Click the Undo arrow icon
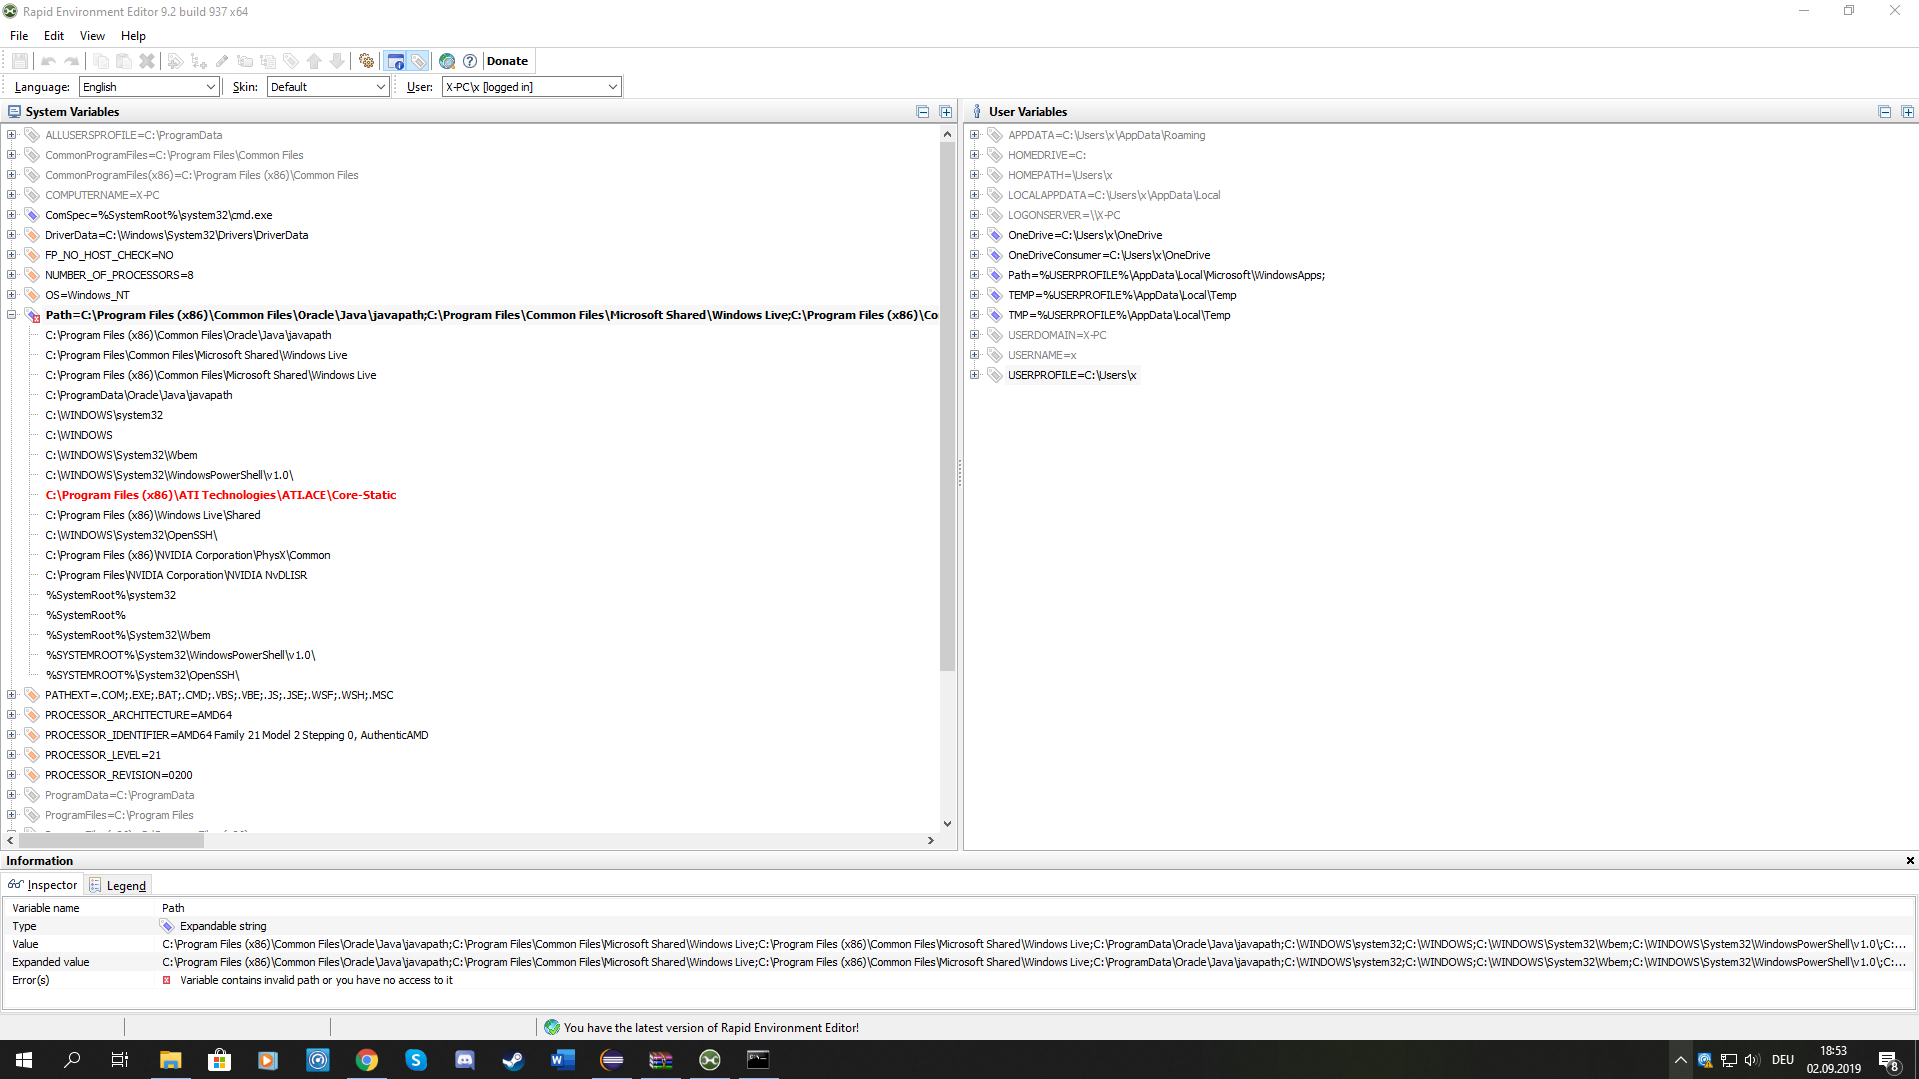Viewport: 1919px width, 1079px height. tap(48, 61)
